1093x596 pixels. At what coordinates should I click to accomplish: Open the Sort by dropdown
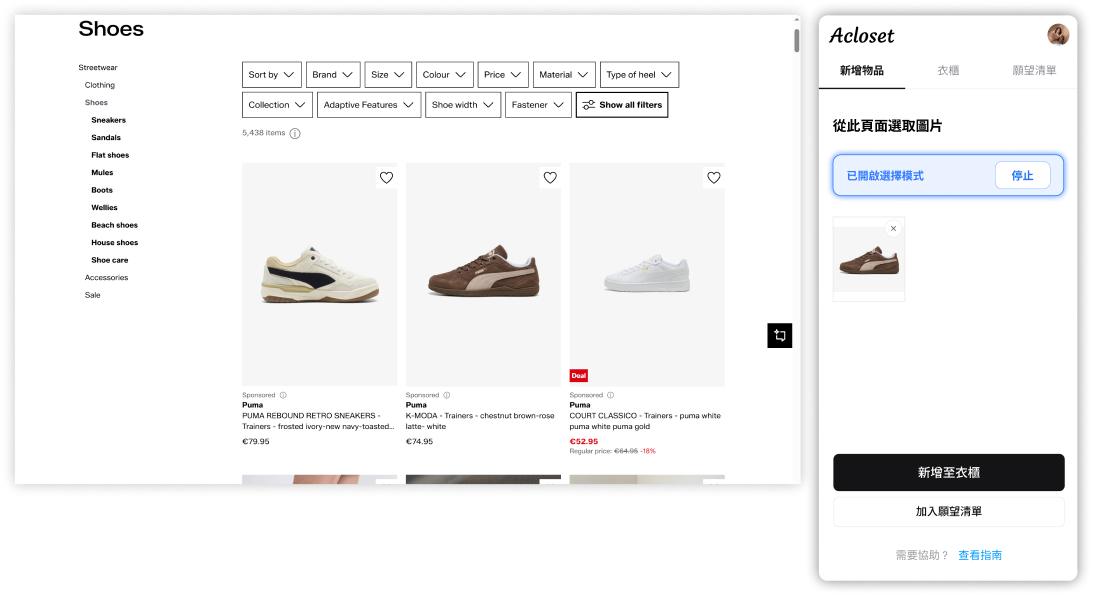click(x=272, y=75)
